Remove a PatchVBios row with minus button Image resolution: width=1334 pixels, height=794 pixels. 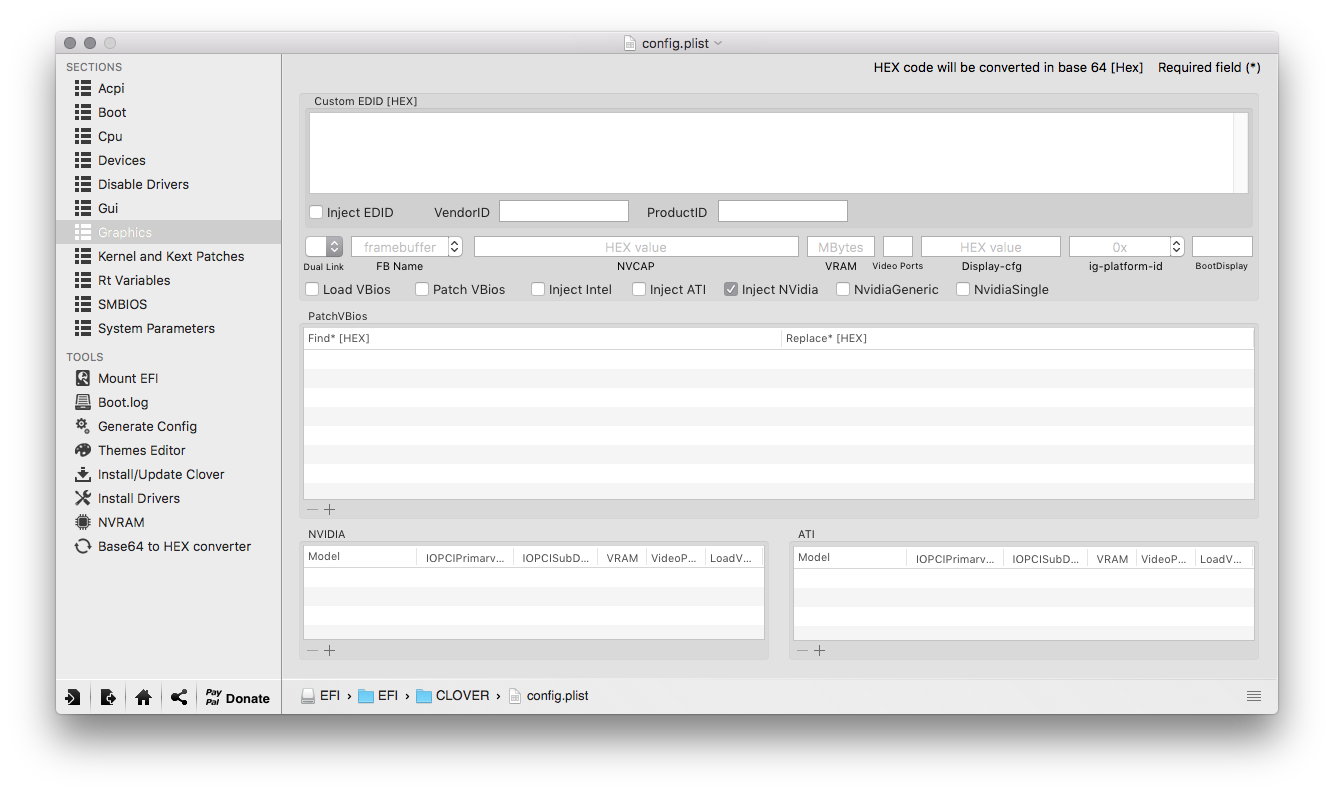point(312,509)
